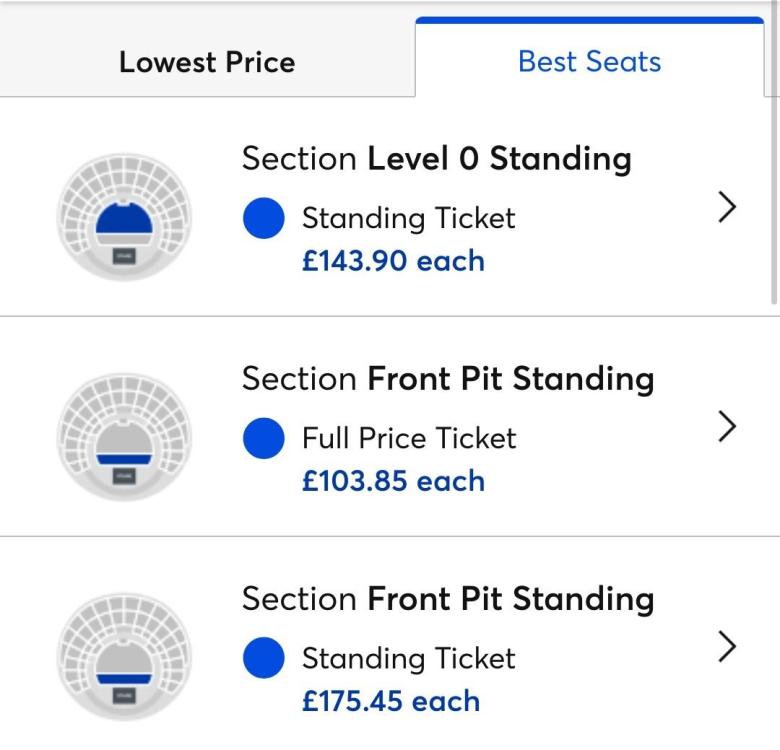Expand the Level 0 Standing row with the chevron
This screenshot has width=780, height=750.
click(728, 207)
